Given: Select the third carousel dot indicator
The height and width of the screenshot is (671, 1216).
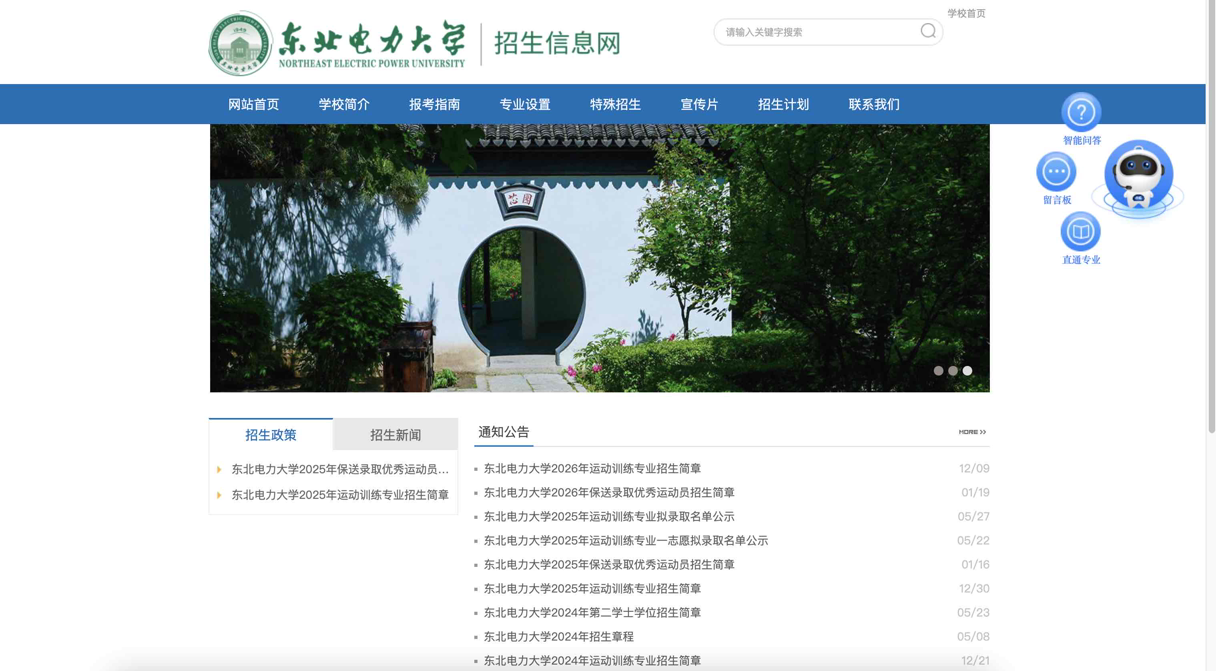Looking at the screenshot, I should pyautogui.click(x=967, y=371).
